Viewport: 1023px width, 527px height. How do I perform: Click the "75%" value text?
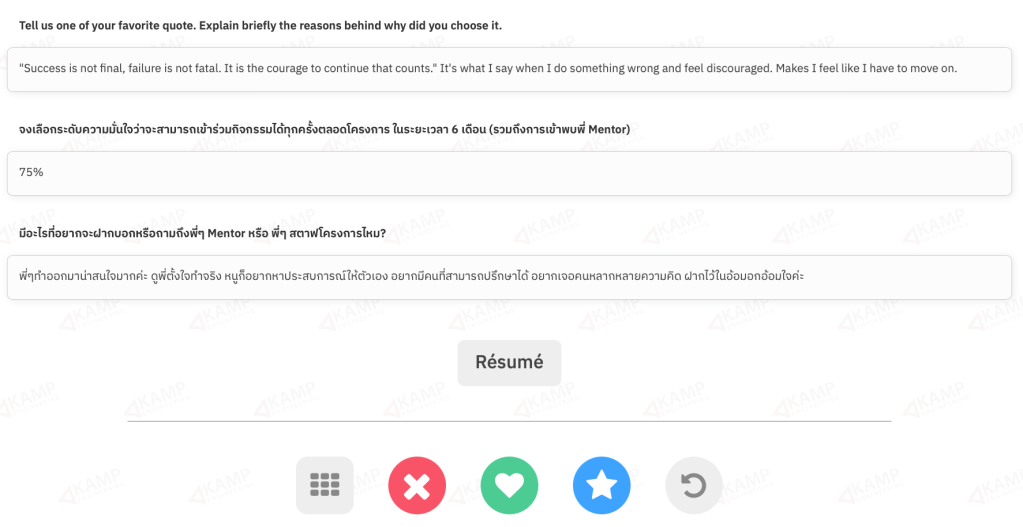31,173
